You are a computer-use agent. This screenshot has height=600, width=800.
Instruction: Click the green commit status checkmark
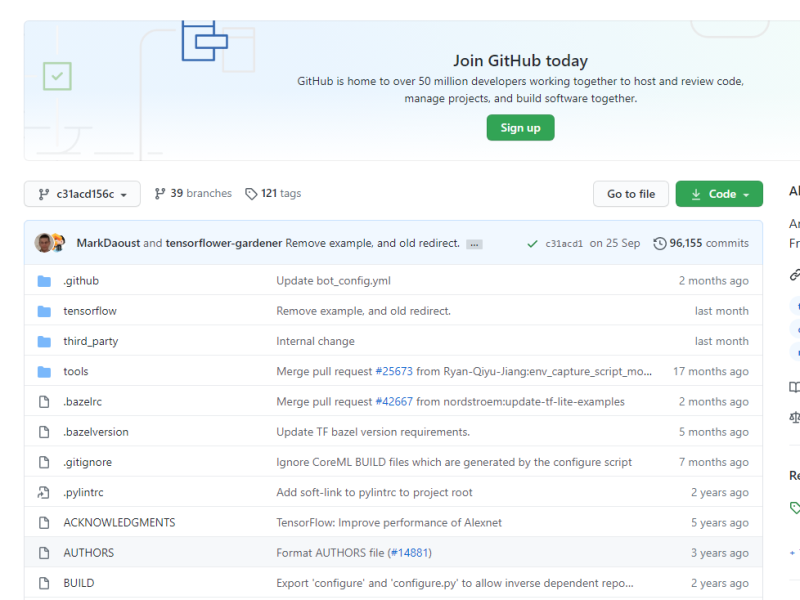[x=532, y=244]
